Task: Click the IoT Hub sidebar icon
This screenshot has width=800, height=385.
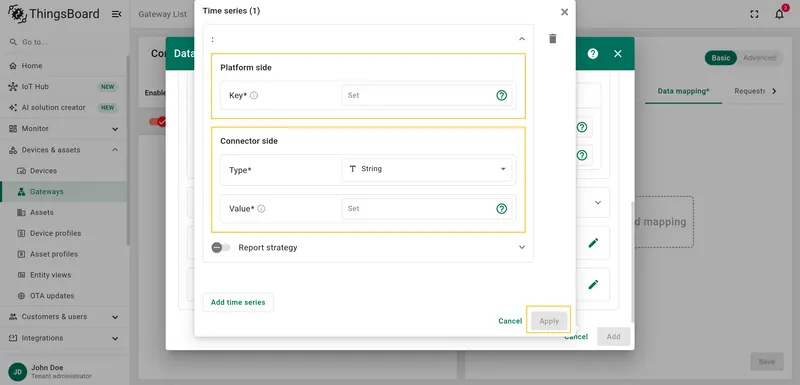Action: pos(13,87)
